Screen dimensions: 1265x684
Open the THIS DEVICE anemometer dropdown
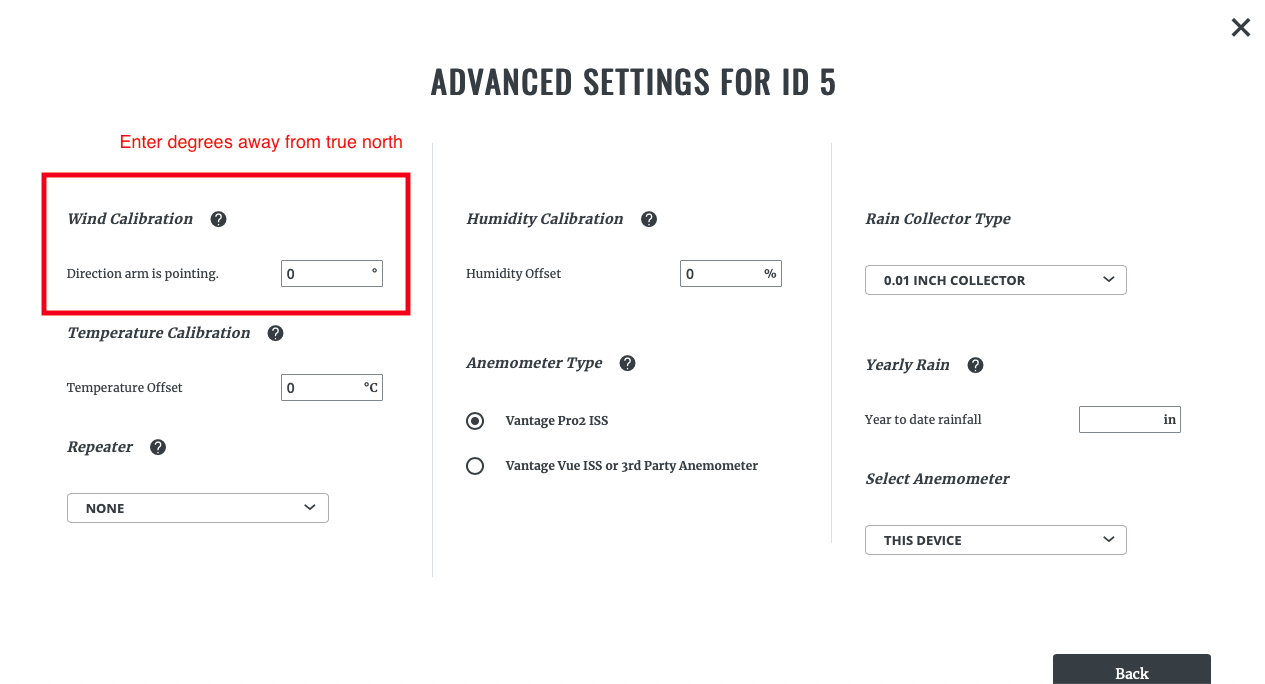click(x=996, y=540)
